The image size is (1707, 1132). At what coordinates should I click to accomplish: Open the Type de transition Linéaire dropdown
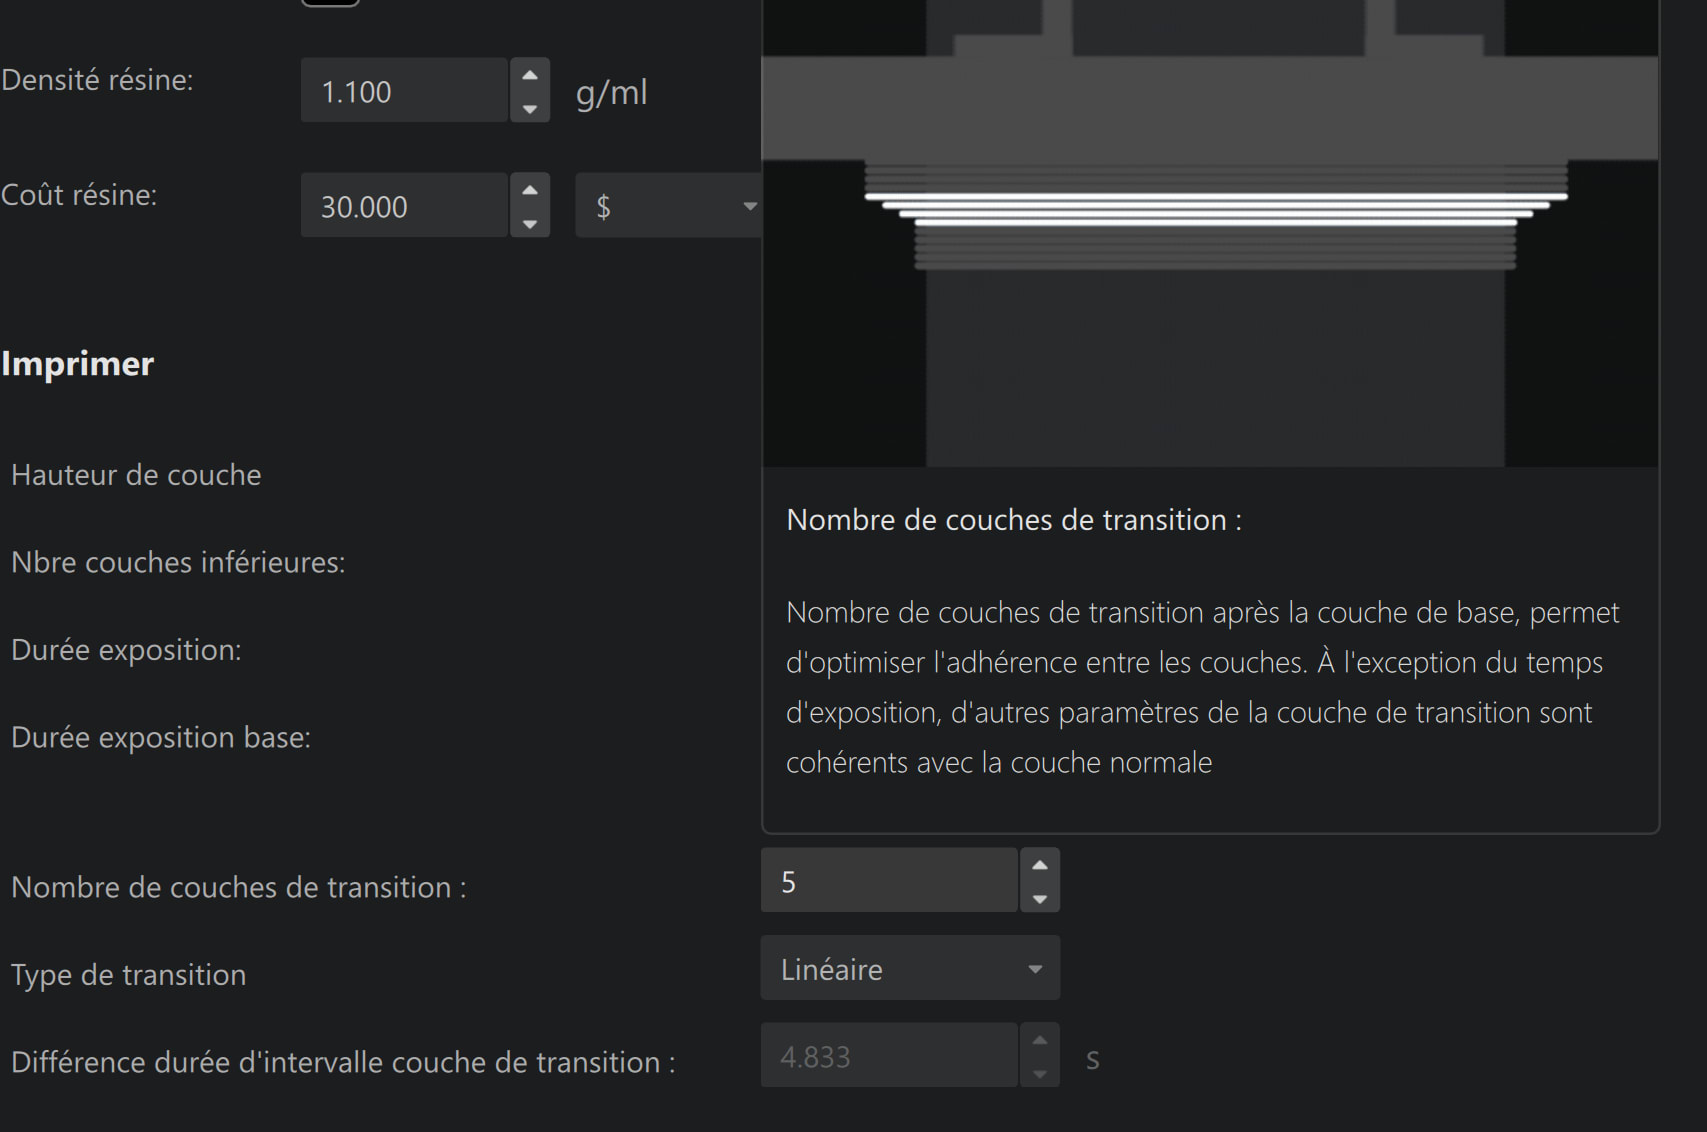pos(909,968)
